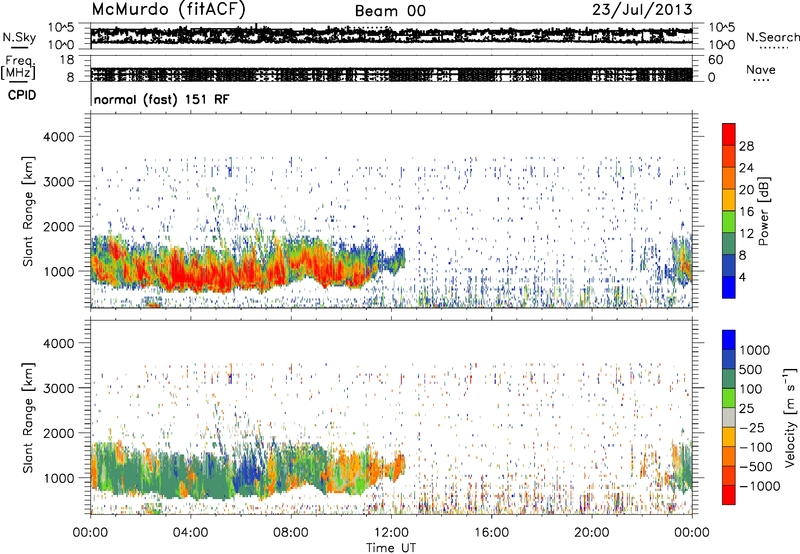The image size is (800, 554).
Task: Click the Velocity panel 'Slant Range [km]' label
Action: click(28, 417)
